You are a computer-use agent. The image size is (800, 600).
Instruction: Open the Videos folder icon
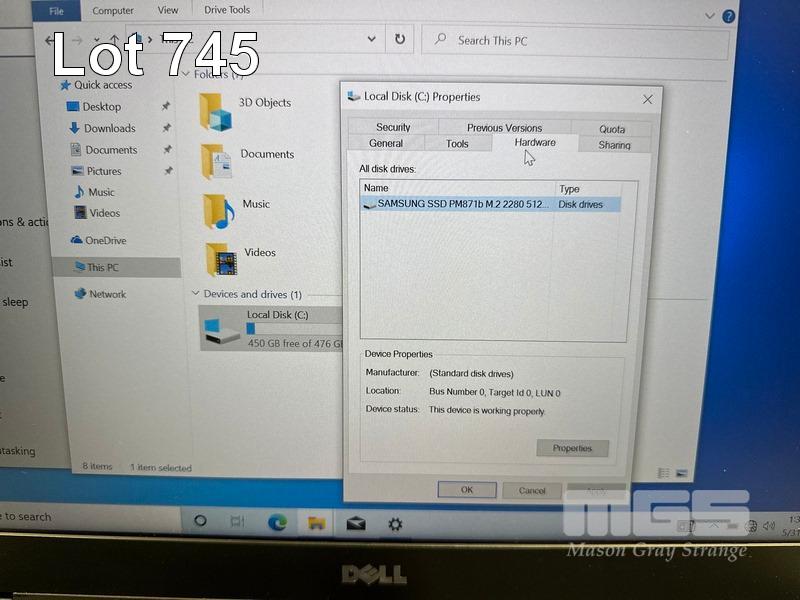click(221, 260)
